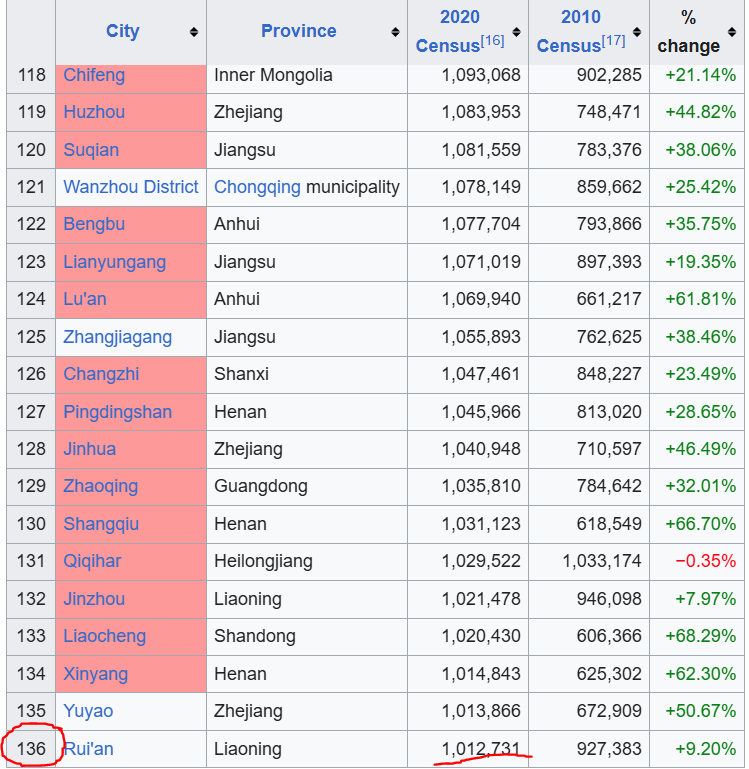Open the Changzhi city link
Image resolution: width=749 pixels, height=769 pixels.
tap(101, 374)
